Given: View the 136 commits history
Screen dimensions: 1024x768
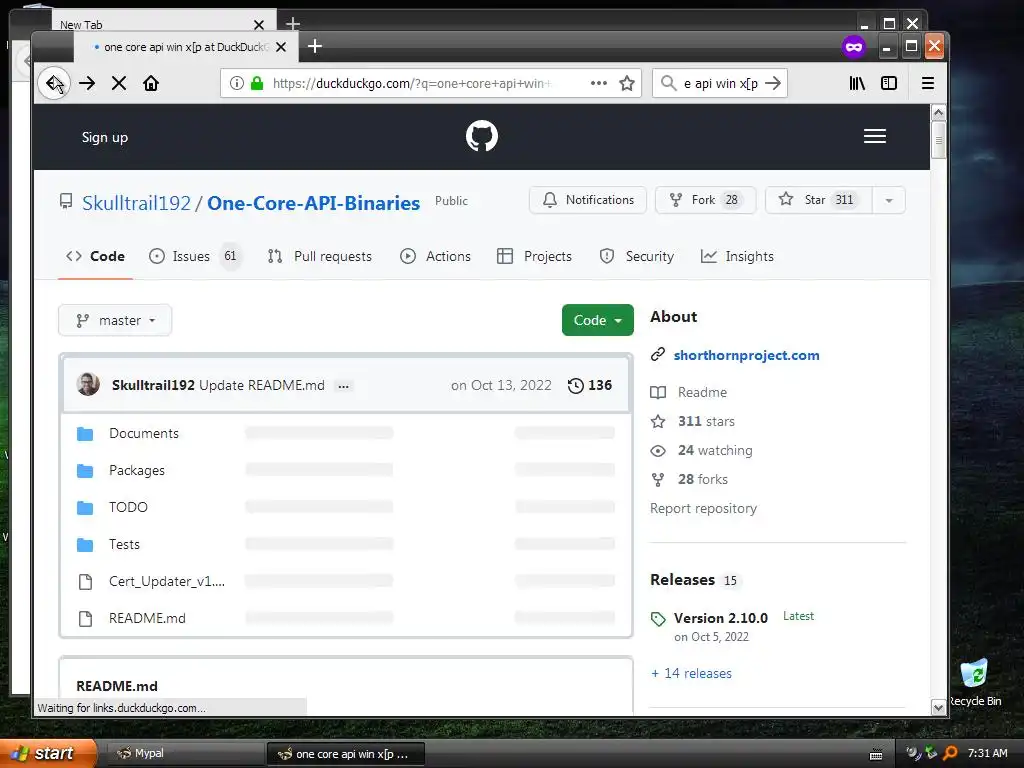Looking at the screenshot, I should [x=590, y=385].
